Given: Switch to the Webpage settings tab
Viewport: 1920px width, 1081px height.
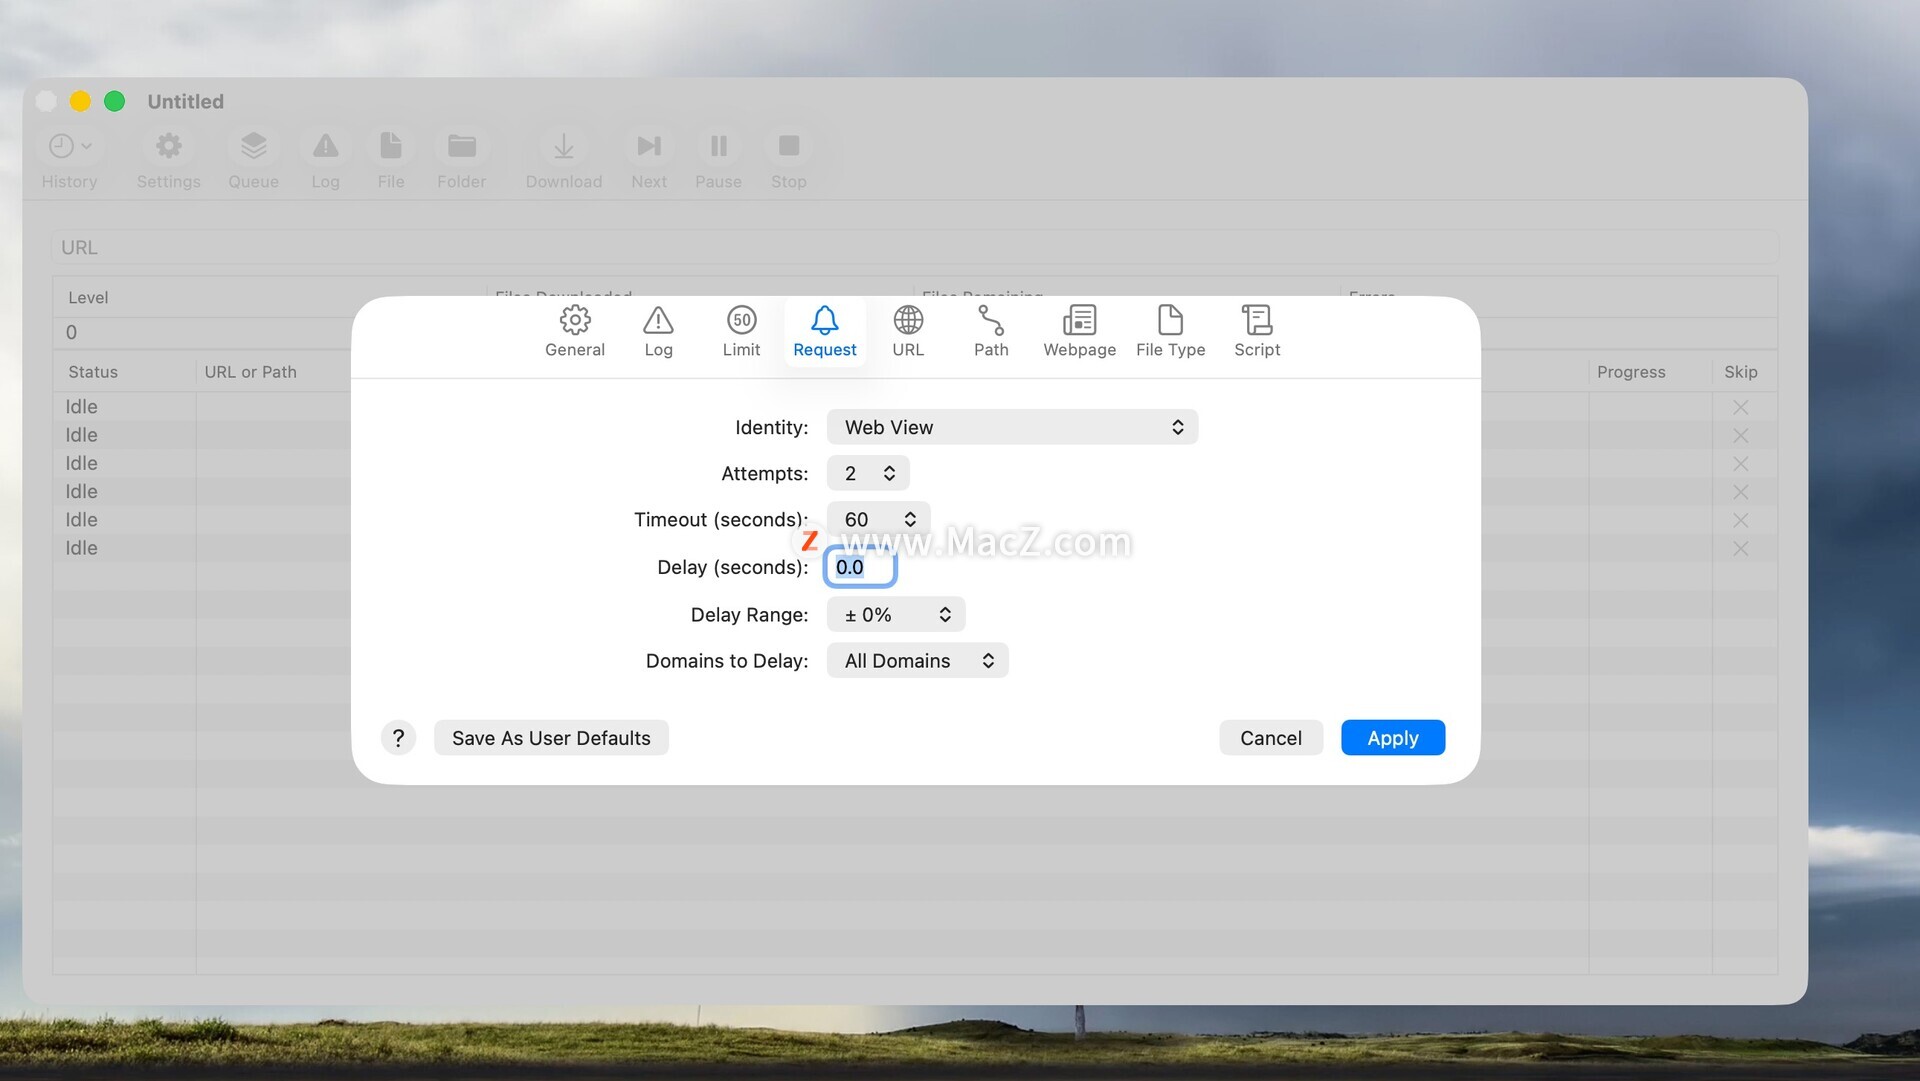Looking at the screenshot, I should (x=1079, y=331).
